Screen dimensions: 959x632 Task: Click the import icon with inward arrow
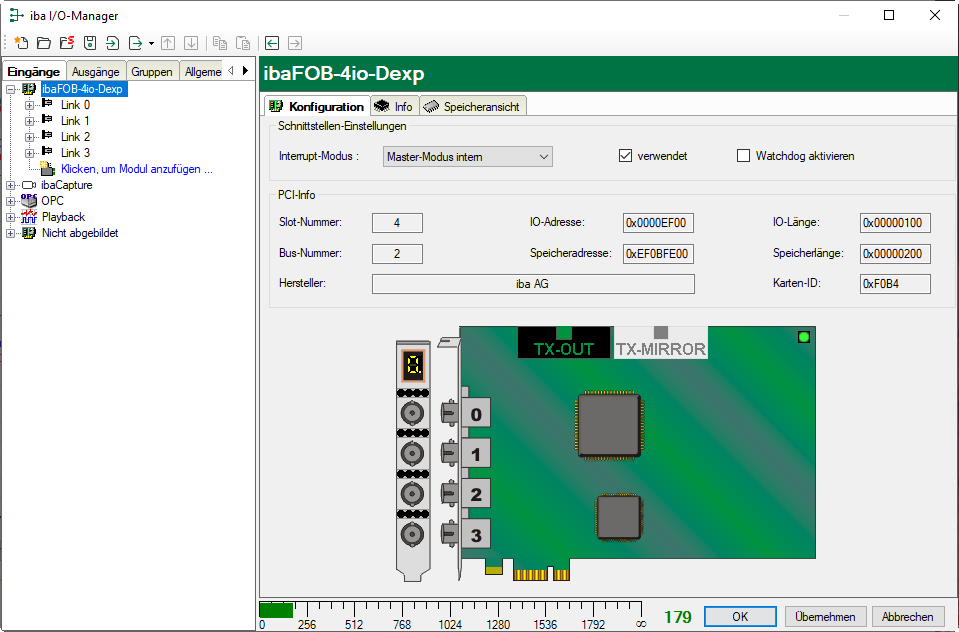pos(112,43)
